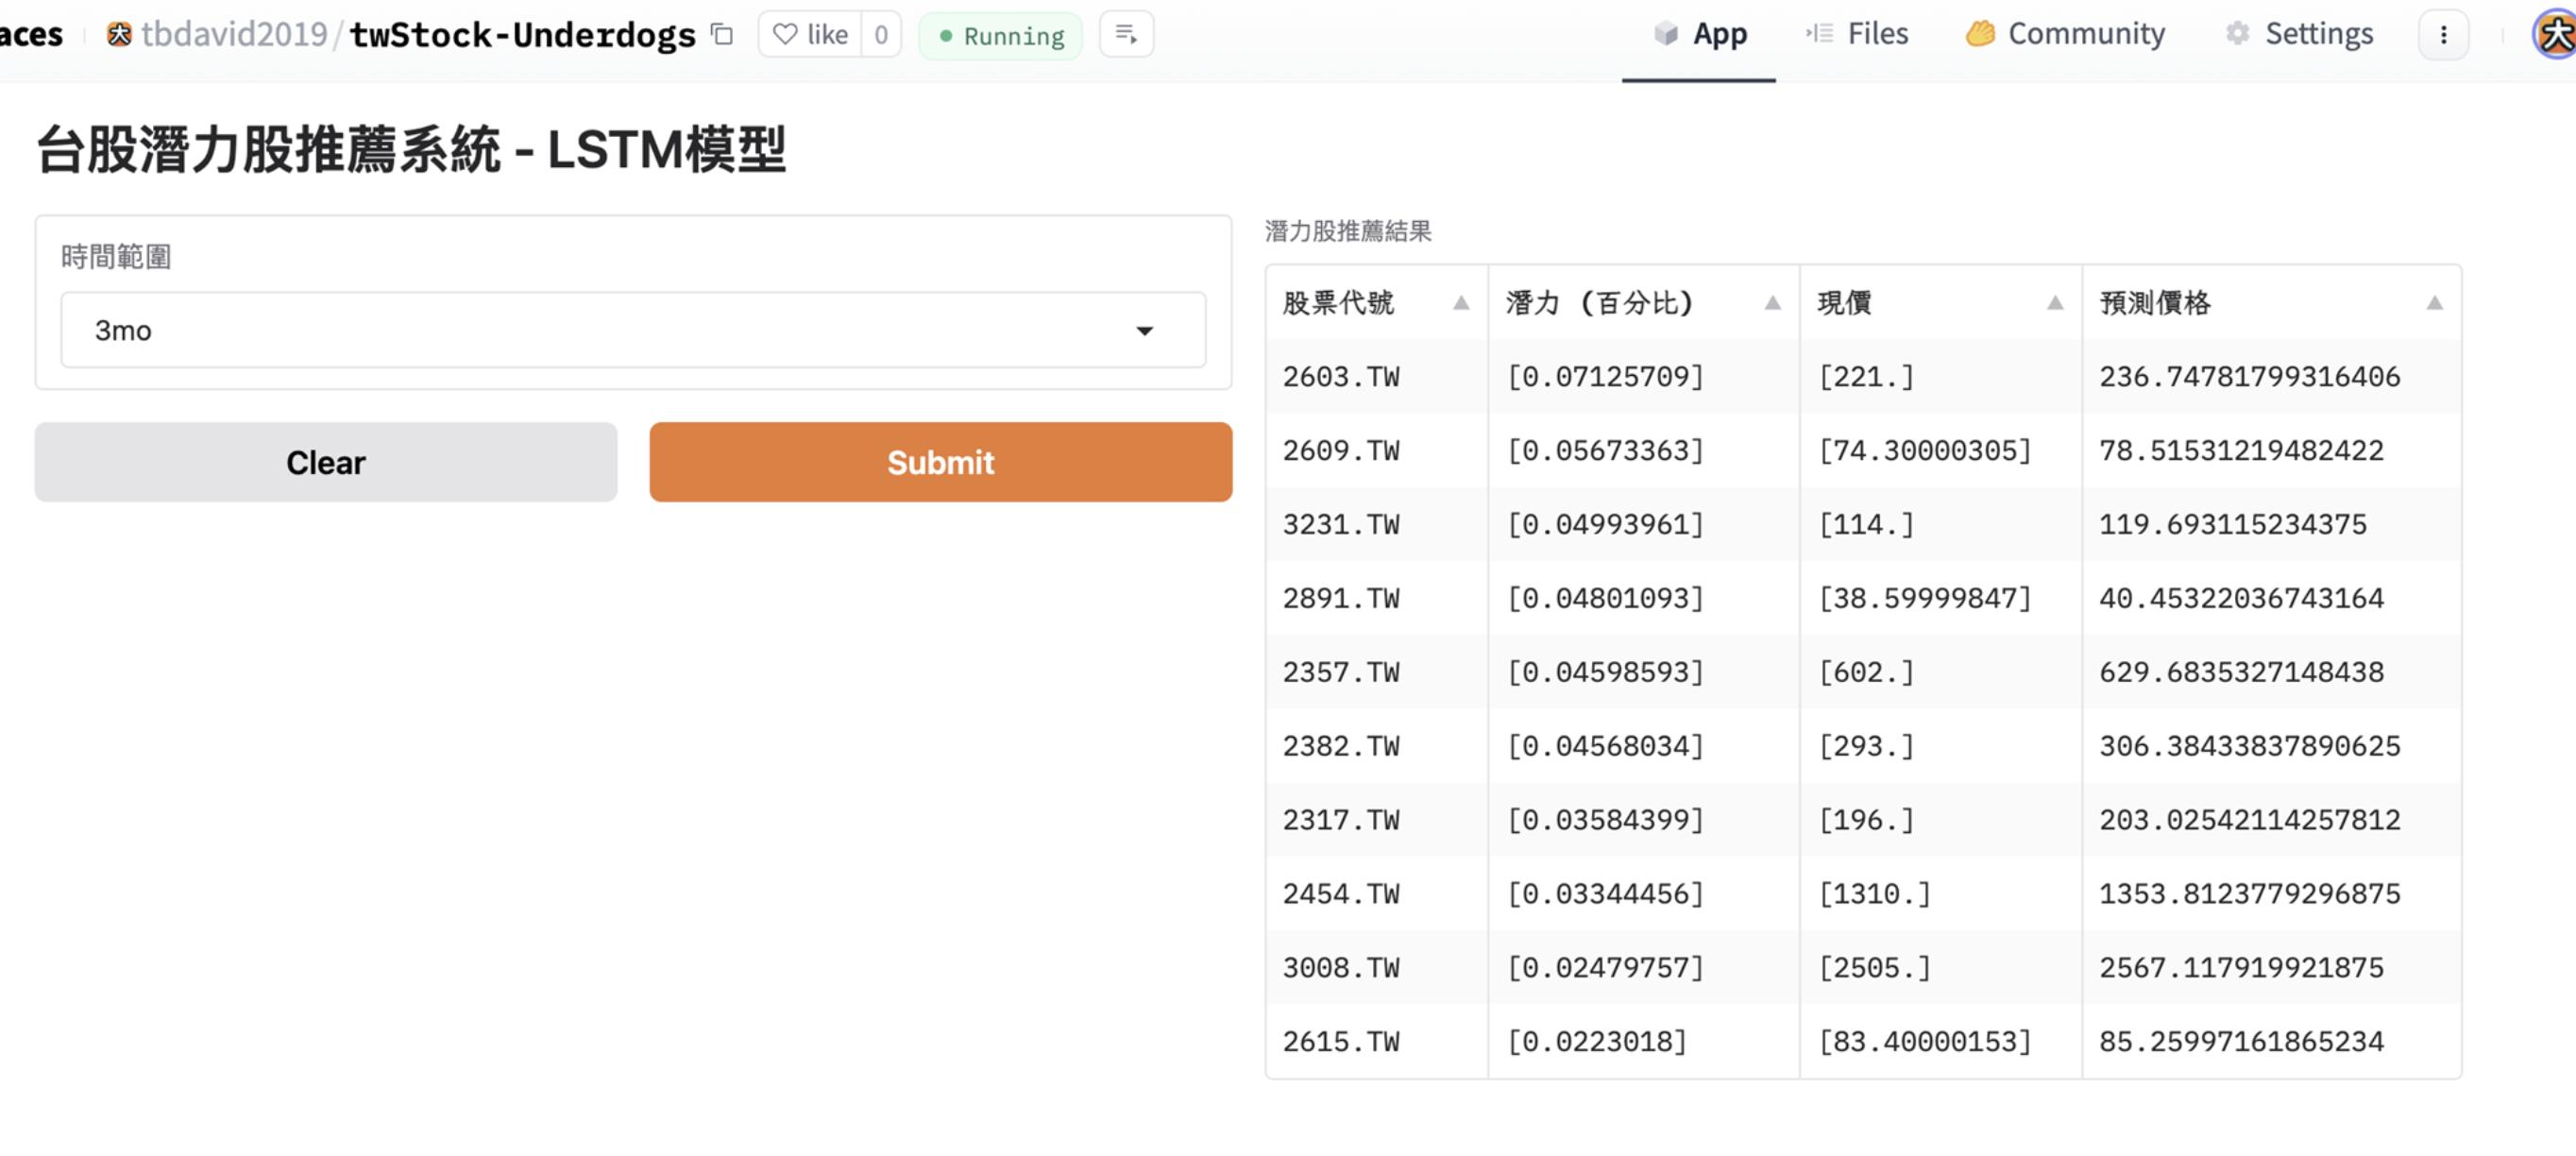Screen dimensions: 2576x1156
Task: Sort by 現價 column arrow
Action: click(2055, 302)
